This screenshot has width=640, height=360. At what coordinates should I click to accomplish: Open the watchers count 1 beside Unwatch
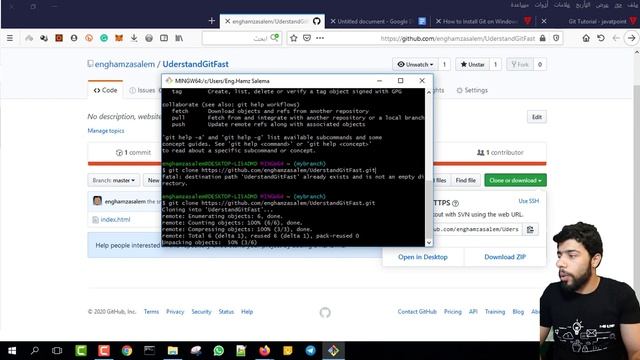(x=444, y=64)
